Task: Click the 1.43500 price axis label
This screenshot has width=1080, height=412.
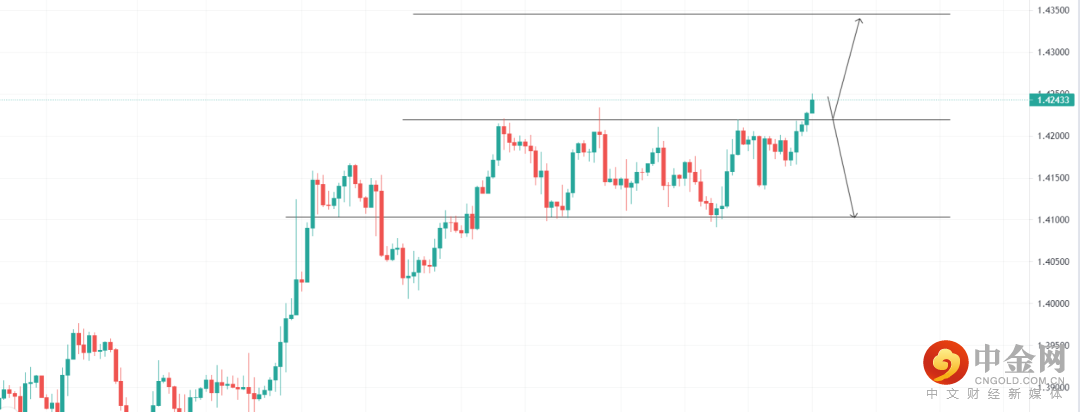Action: (1052, 10)
